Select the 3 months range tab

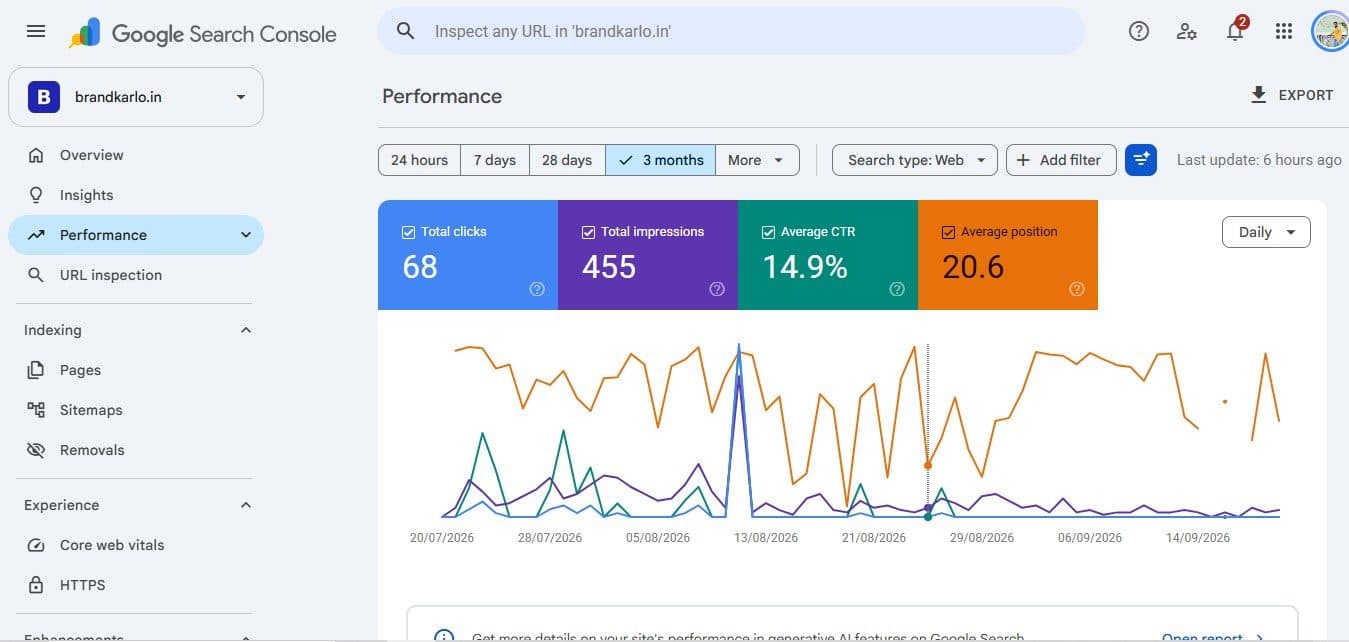click(660, 160)
